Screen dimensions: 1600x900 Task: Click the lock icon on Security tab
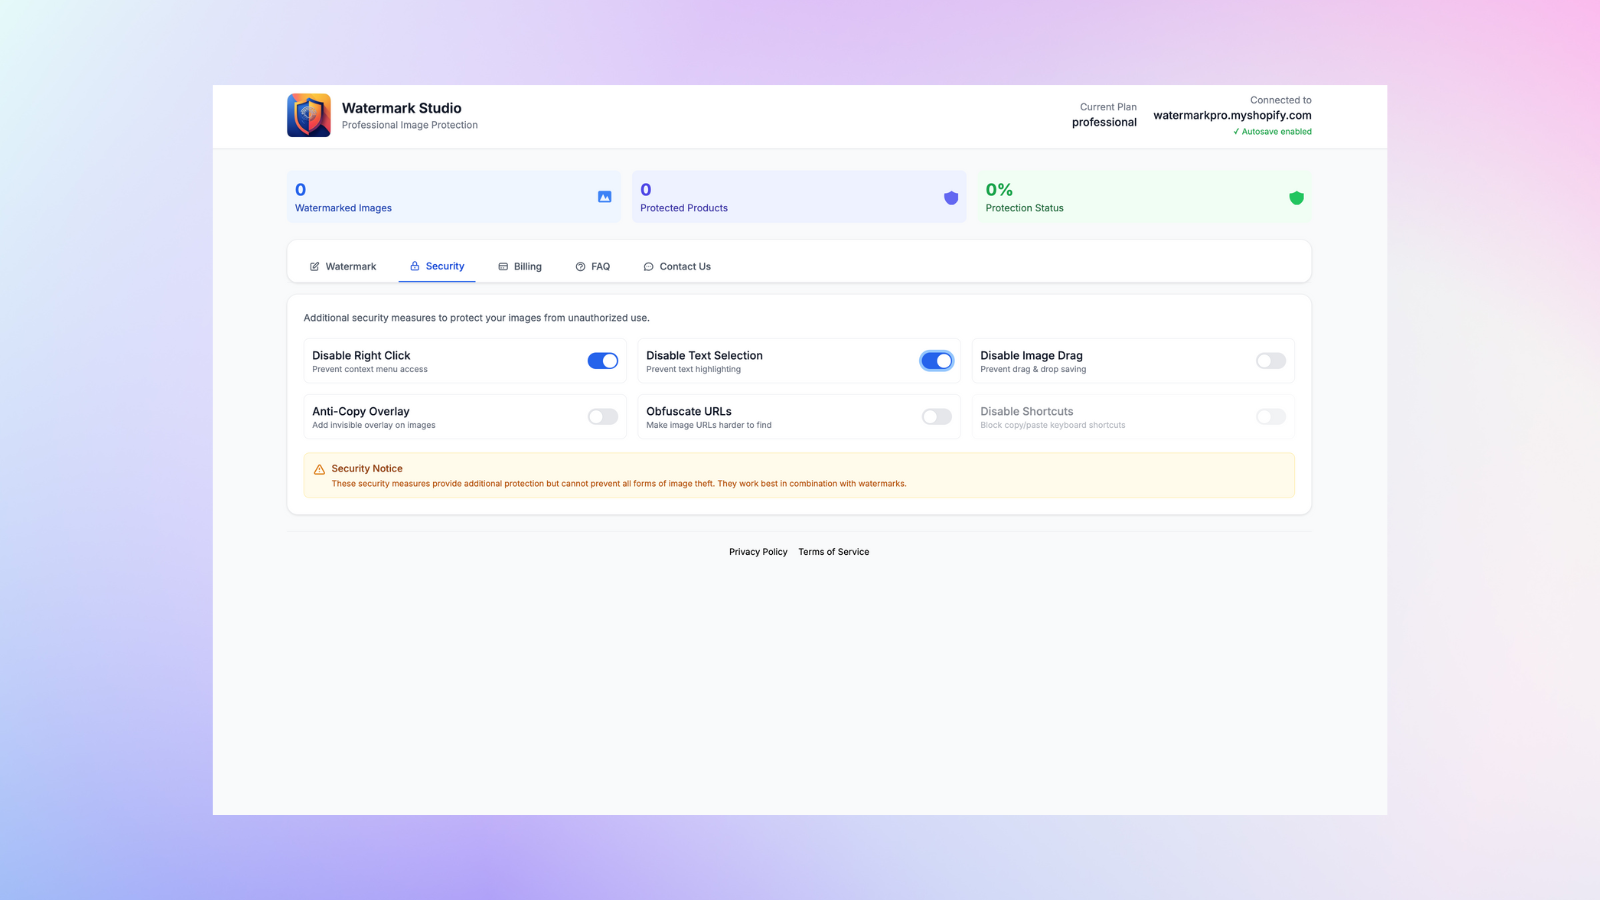click(415, 266)
